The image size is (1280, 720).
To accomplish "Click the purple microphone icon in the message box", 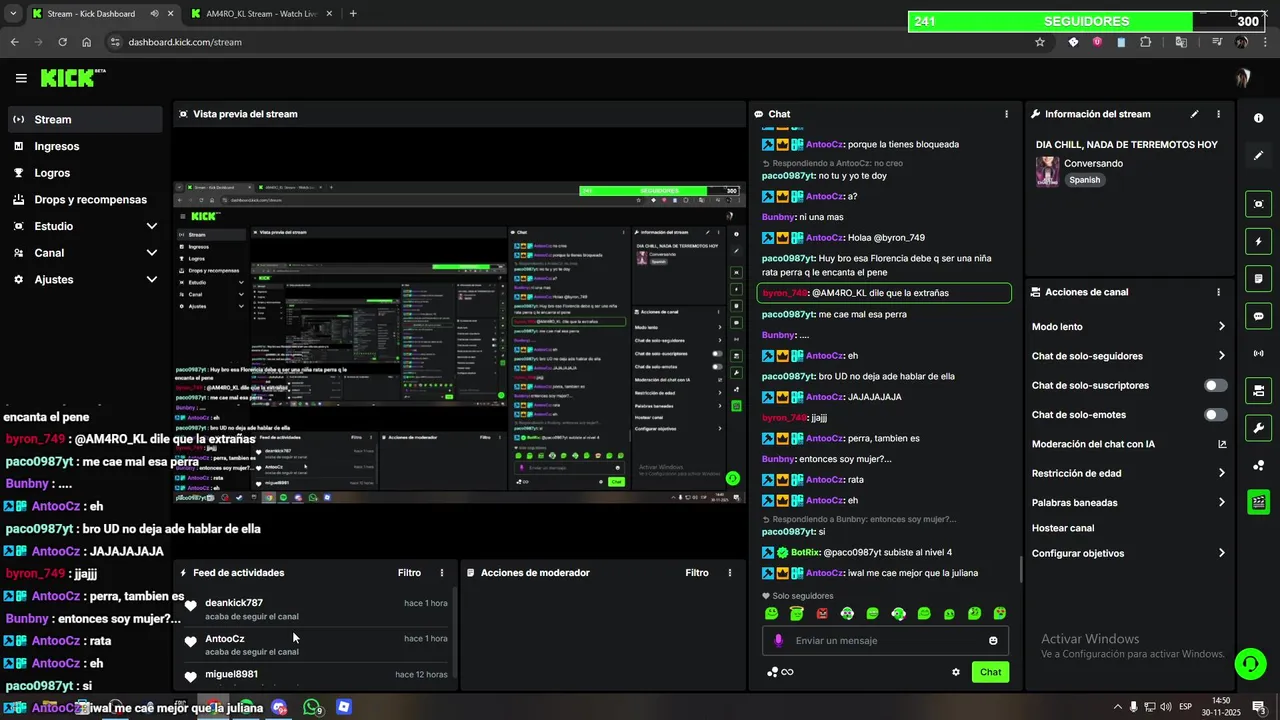I will (x=778, y=641).
